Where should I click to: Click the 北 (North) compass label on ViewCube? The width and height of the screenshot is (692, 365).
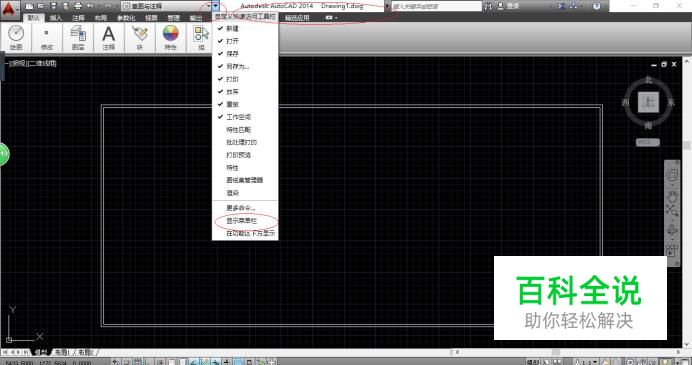click(648, 79)
